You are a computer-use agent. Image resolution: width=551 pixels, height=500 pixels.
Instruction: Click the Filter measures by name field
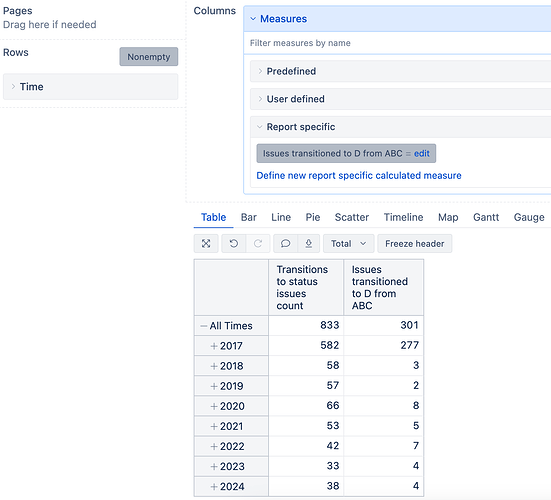tap(397, 43)
